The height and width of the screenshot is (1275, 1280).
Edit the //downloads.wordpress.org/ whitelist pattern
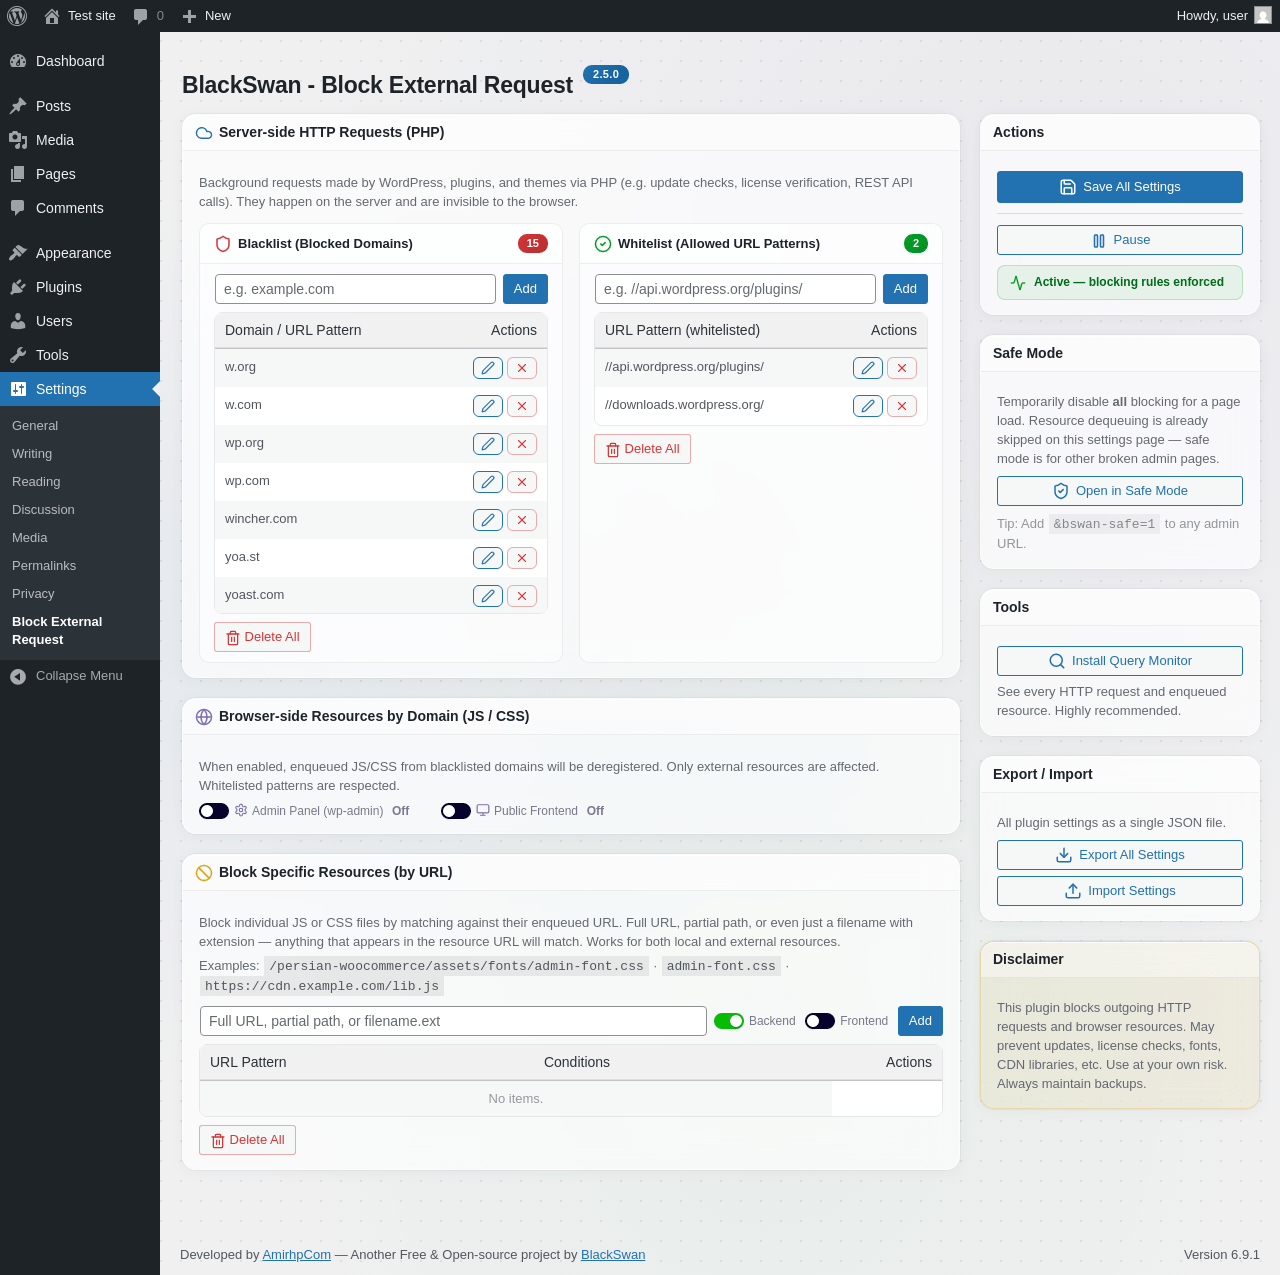click(x=868, y=406)
